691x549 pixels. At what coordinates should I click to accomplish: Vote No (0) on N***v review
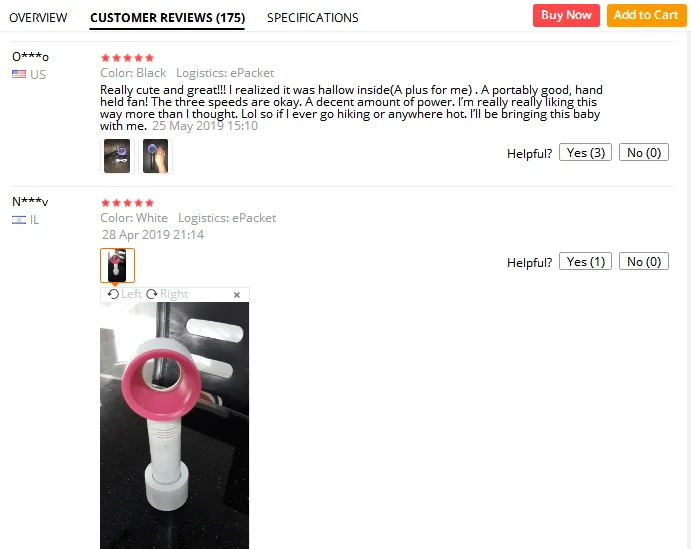644,261
